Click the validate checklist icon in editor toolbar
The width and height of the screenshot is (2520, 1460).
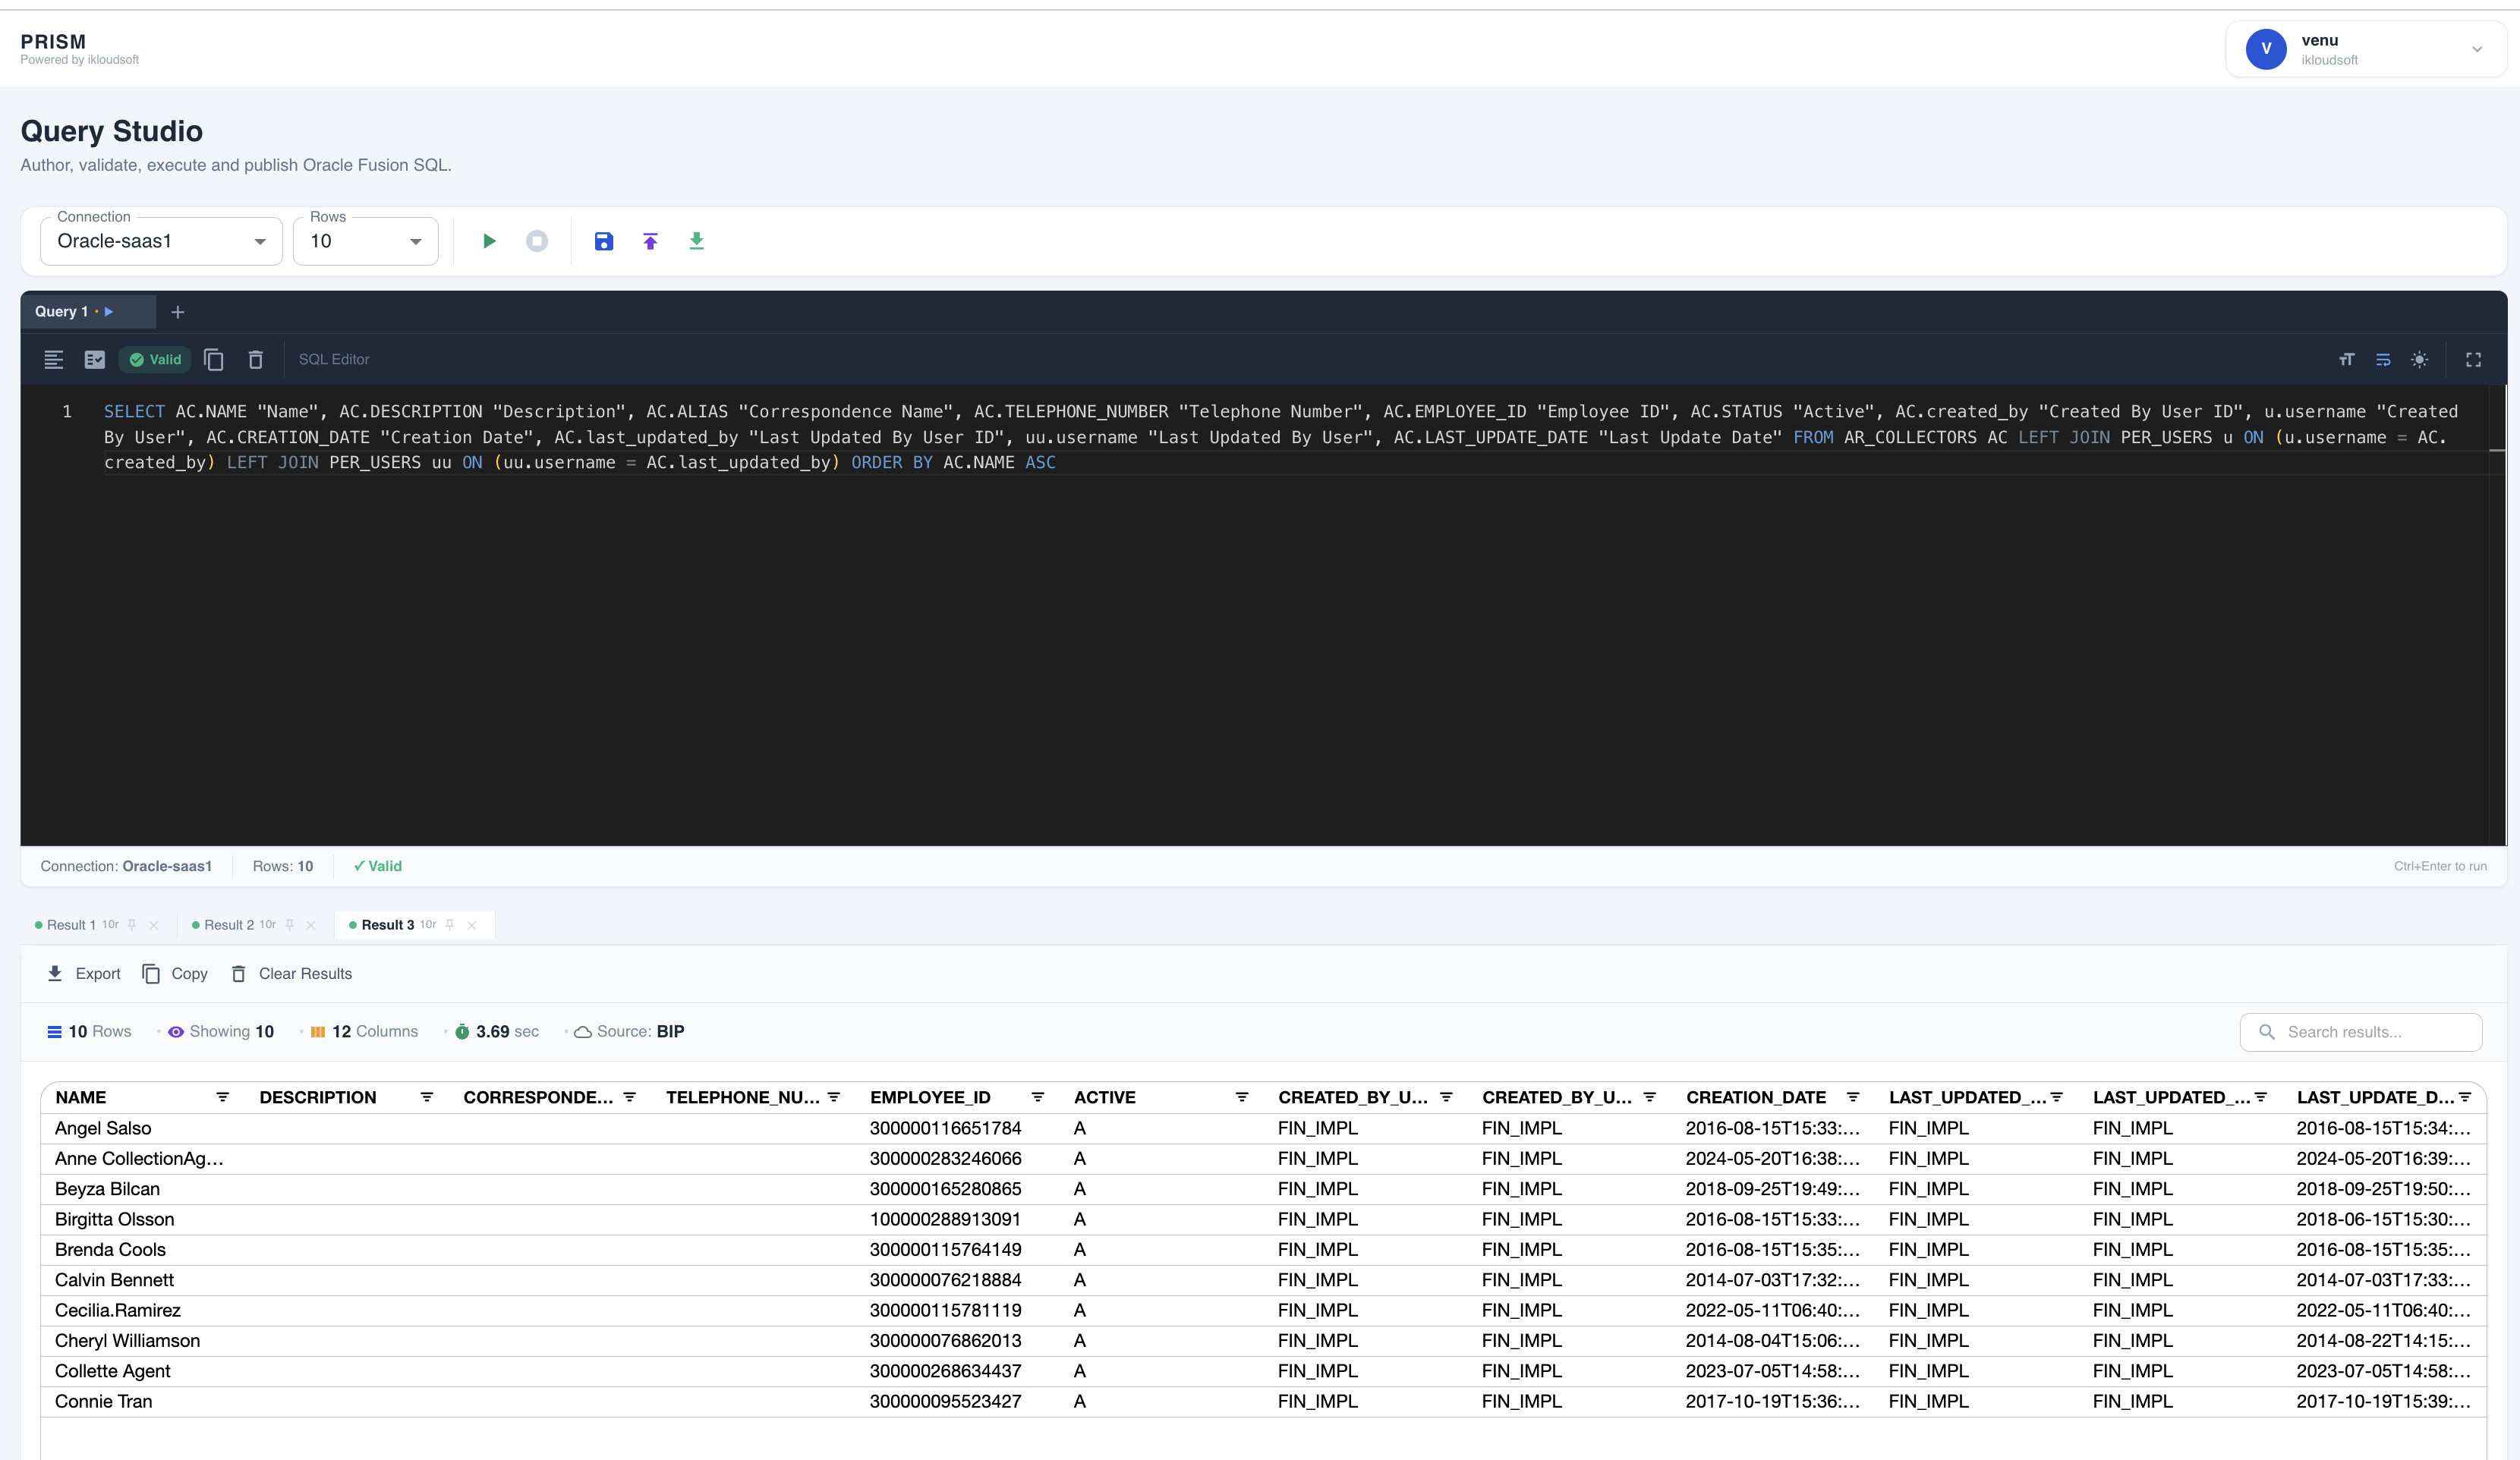pyautogui.click(x=95, y=359)
